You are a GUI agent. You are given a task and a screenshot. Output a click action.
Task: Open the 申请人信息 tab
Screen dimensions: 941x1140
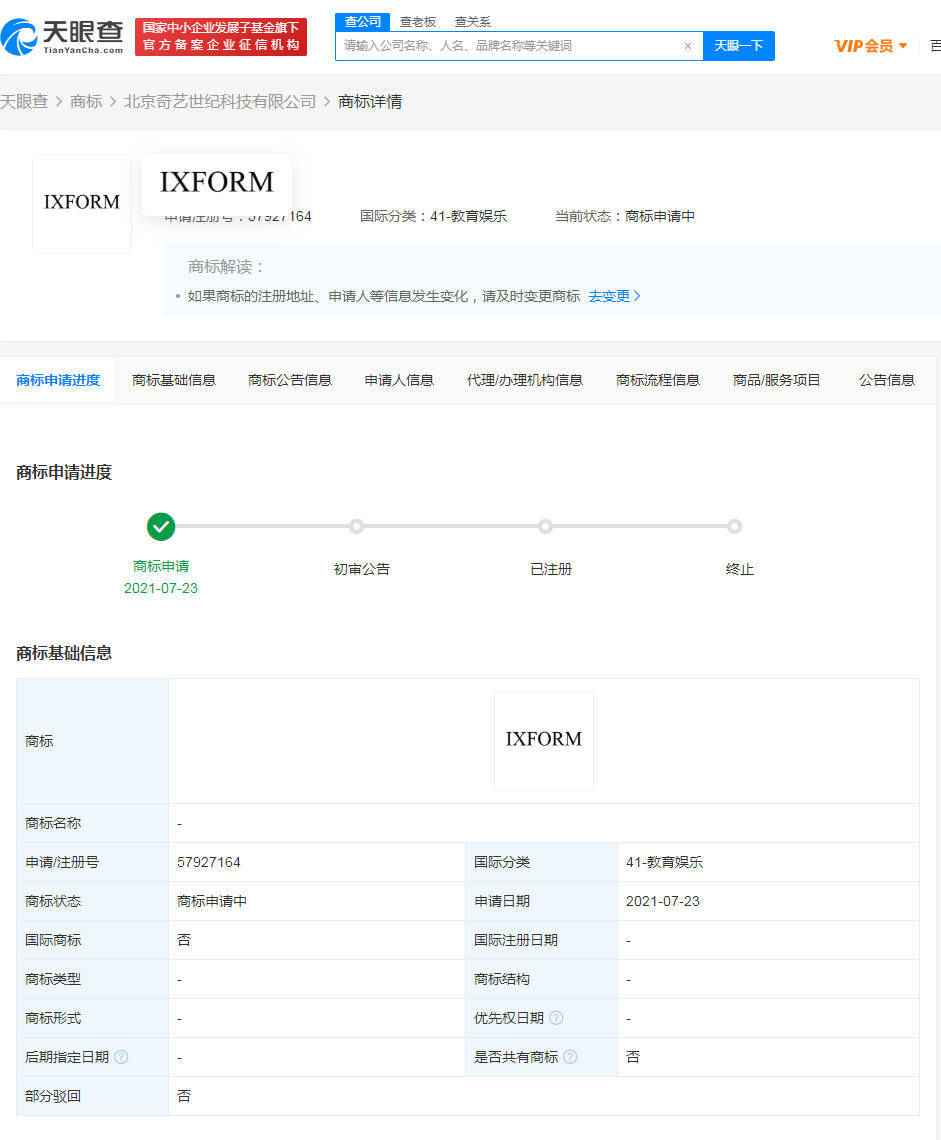398,380
